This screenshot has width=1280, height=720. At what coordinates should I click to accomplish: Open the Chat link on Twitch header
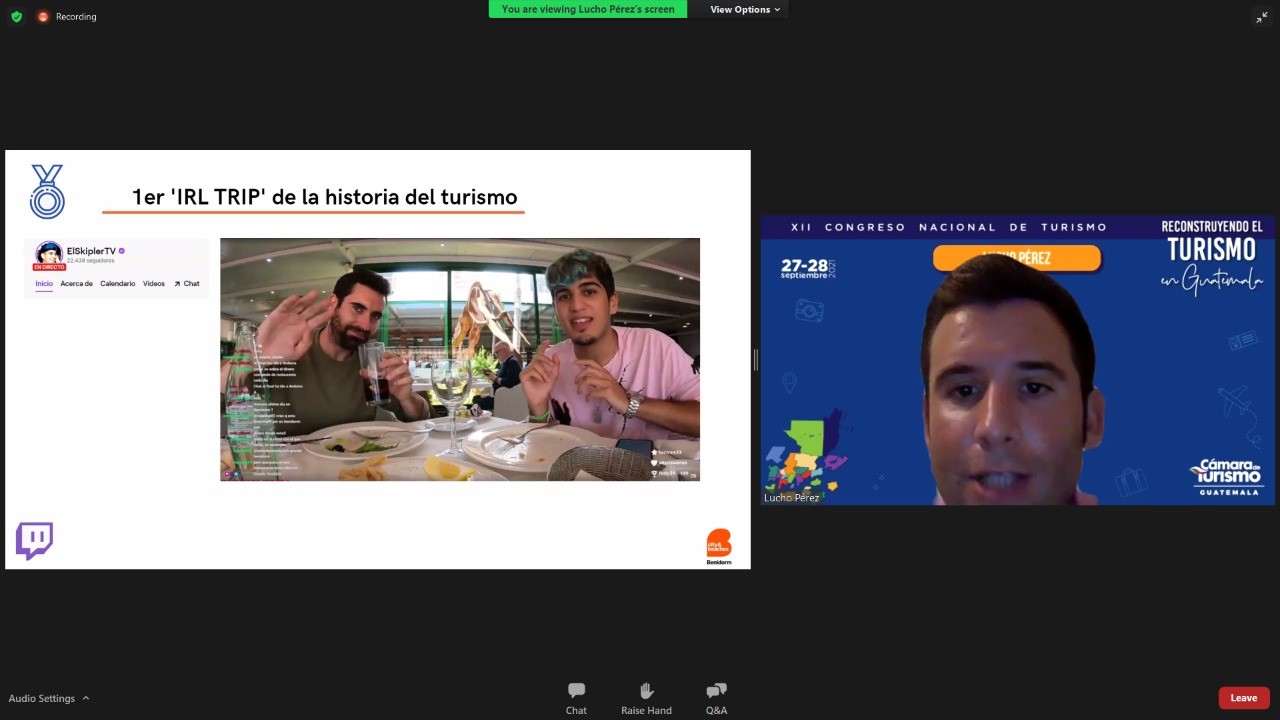[x=187, y=284]
